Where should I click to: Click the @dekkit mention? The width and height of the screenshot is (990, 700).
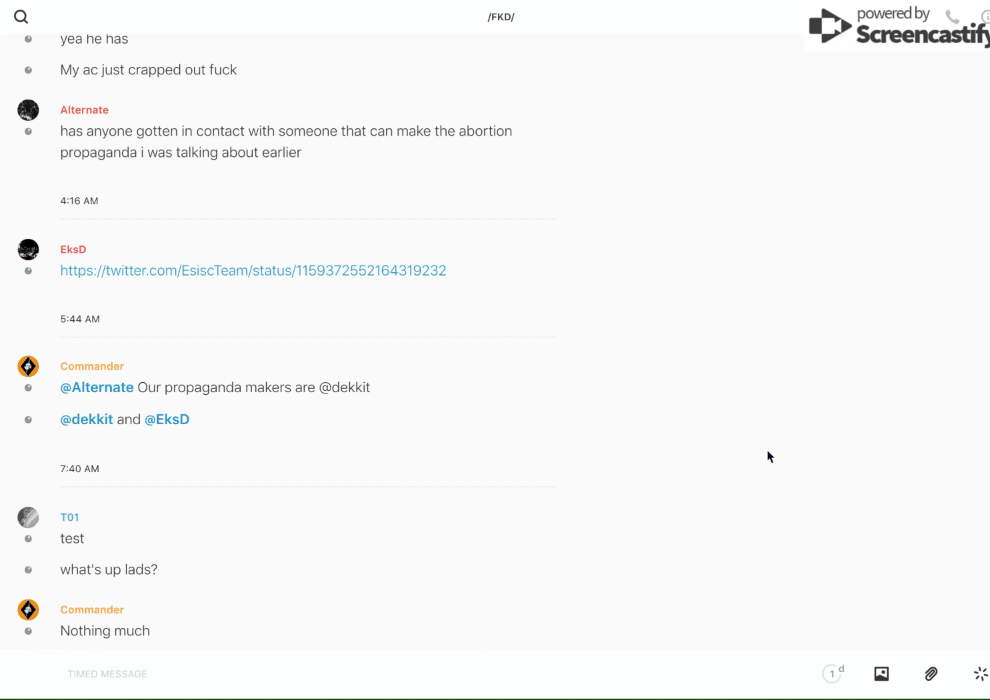[x=86, y=419]
